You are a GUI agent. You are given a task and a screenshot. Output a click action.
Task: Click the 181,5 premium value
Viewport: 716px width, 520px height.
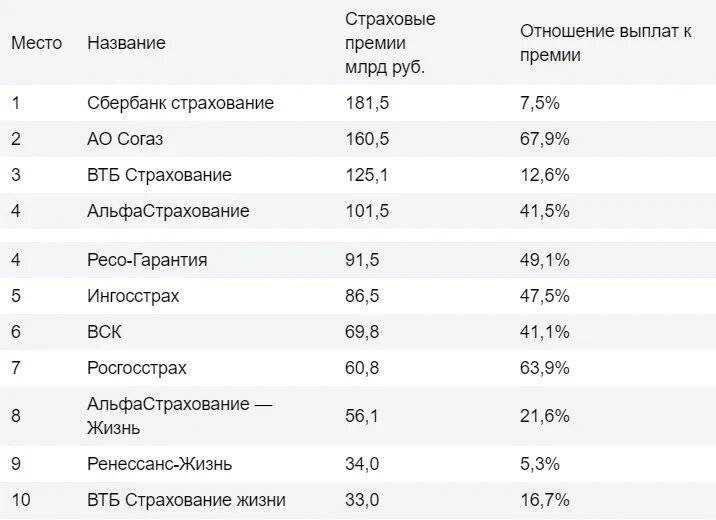(x=367, y=103)
